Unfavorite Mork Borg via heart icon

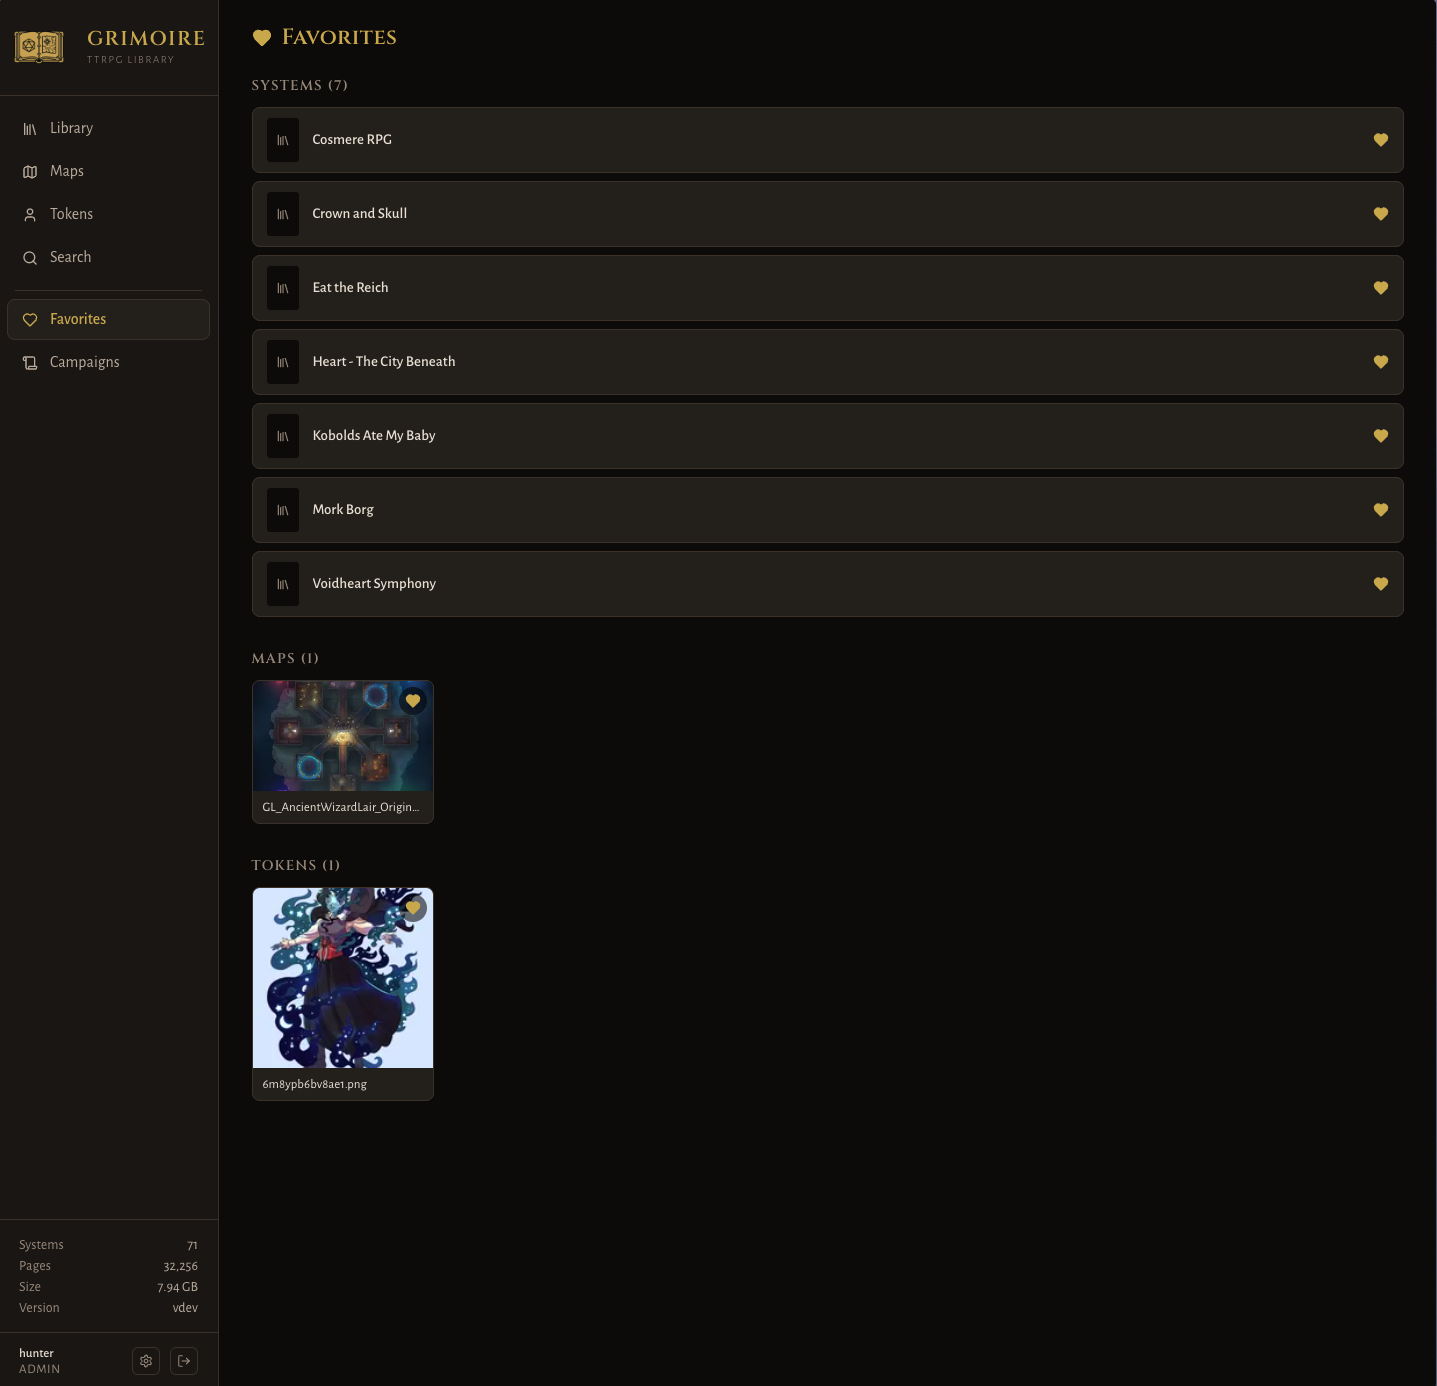click(x=1381, y=510)
